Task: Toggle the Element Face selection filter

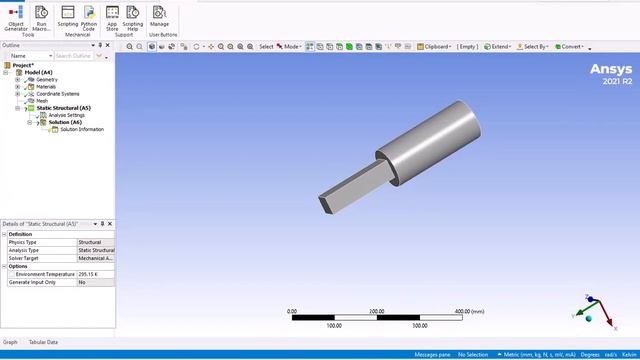Action: tap(369, 47)
